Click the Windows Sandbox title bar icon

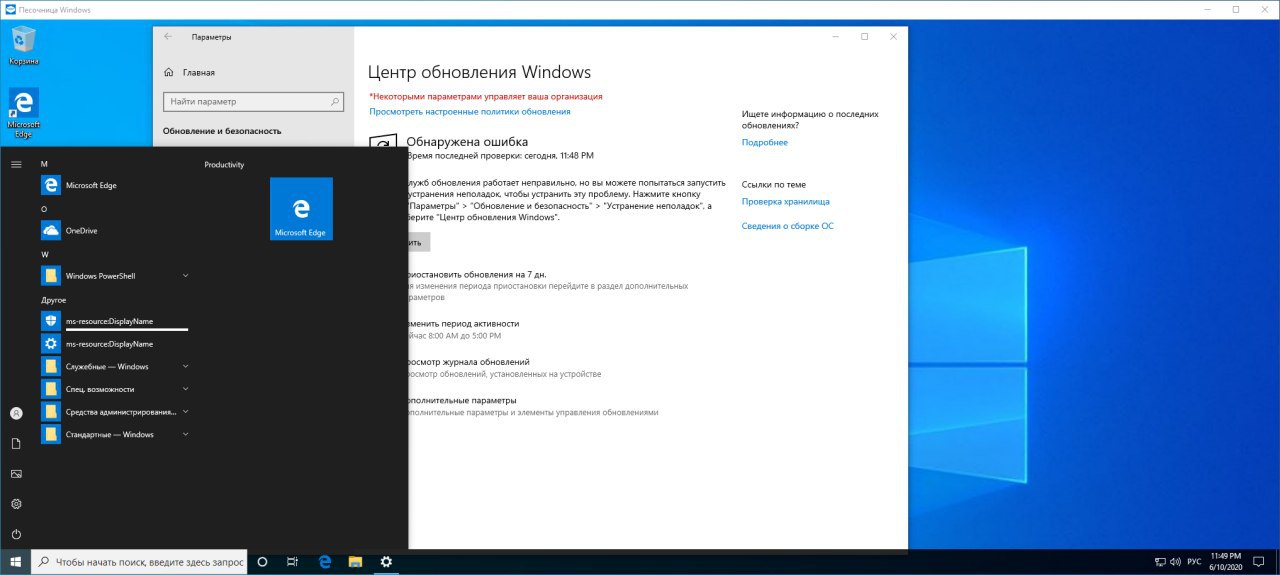pos(11,9)
